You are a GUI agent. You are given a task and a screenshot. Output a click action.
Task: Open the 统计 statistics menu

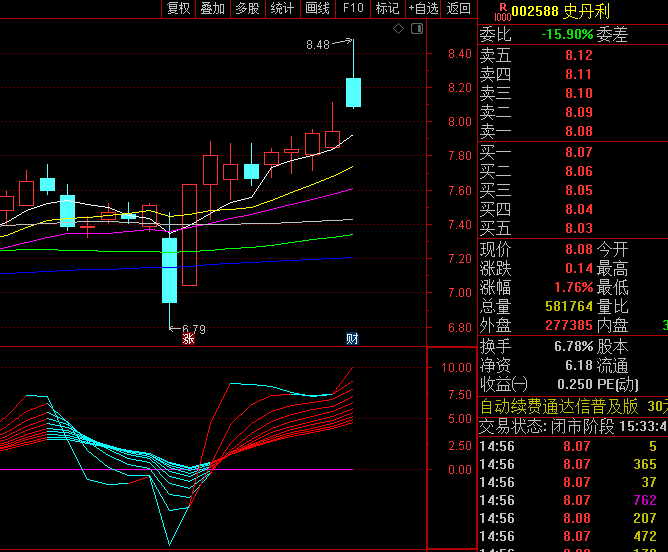click(x=282, y=9)
